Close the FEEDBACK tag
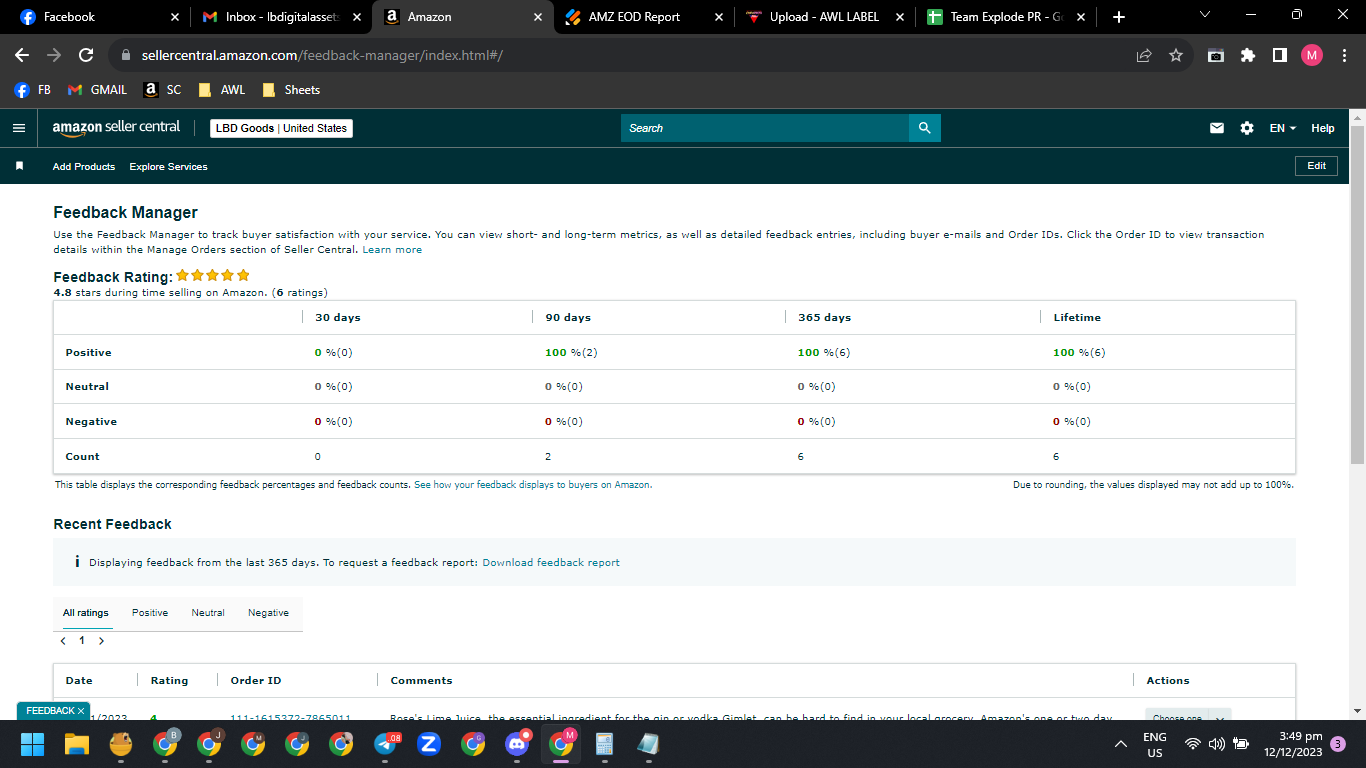The height and width of the screenshot is (768, 1366). (81, 711)
